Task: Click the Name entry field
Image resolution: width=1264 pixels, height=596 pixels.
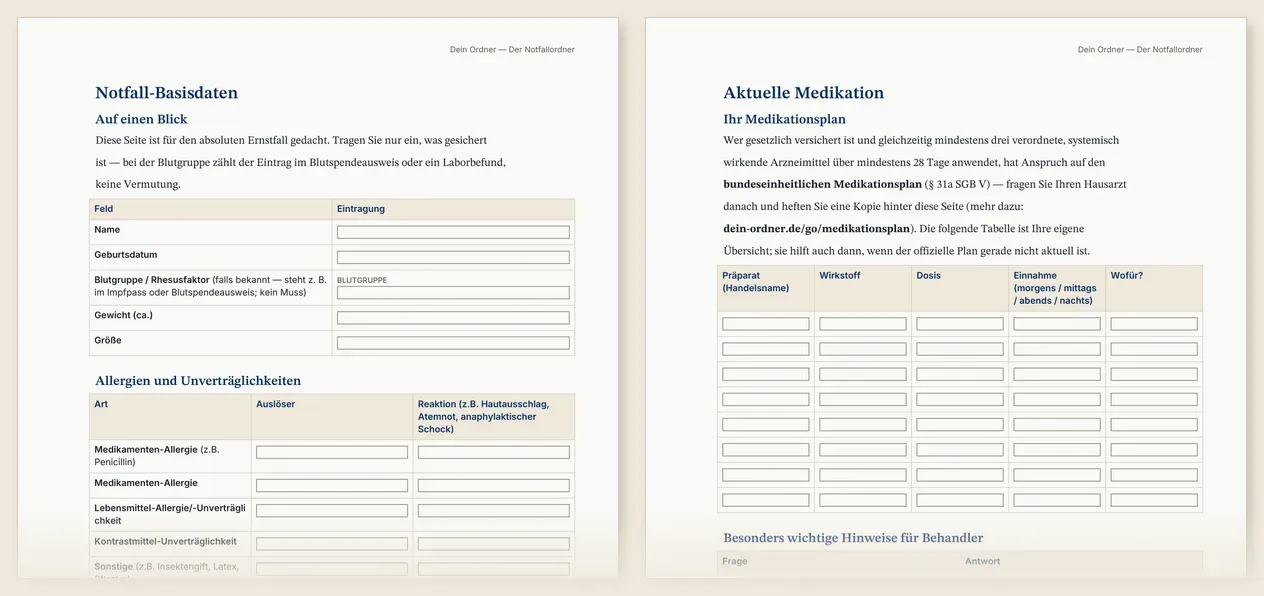Action: tap(453, 232)
